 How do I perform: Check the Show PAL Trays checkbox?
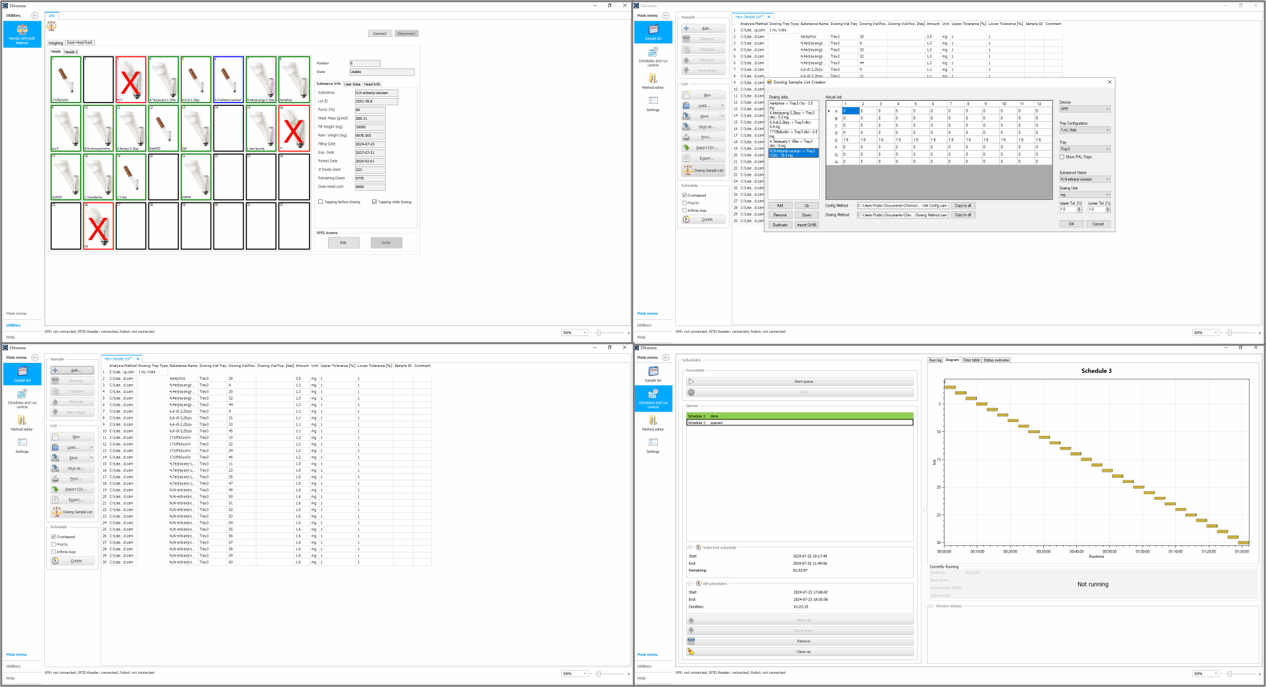pyautogui.click(x=1062, y=157)
